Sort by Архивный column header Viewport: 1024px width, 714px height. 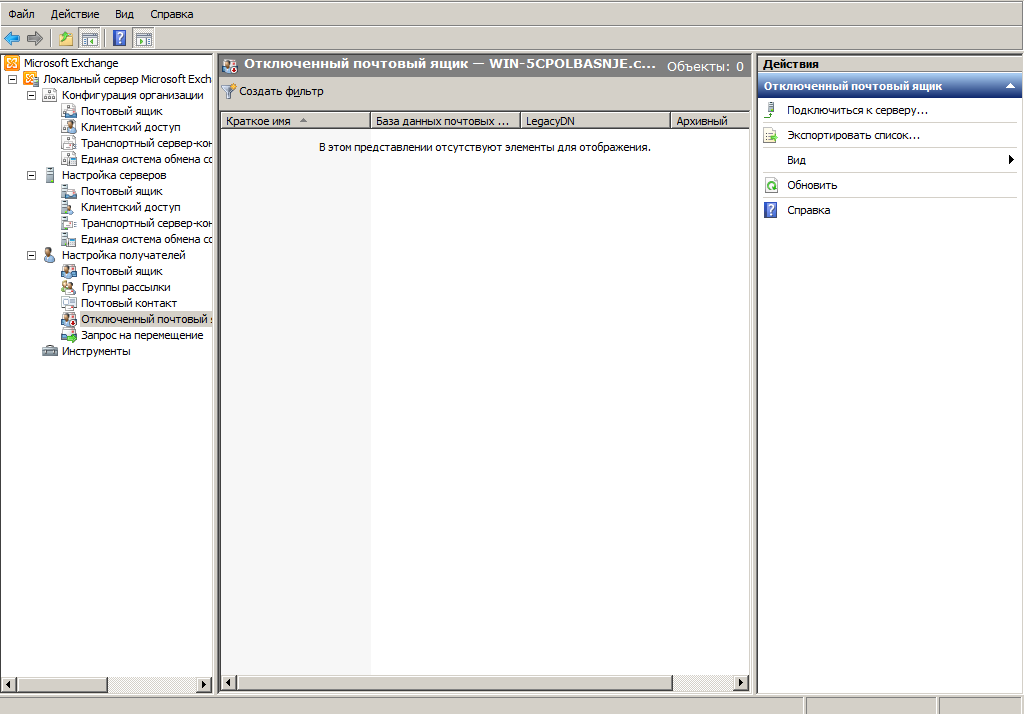tap(710, 121)
